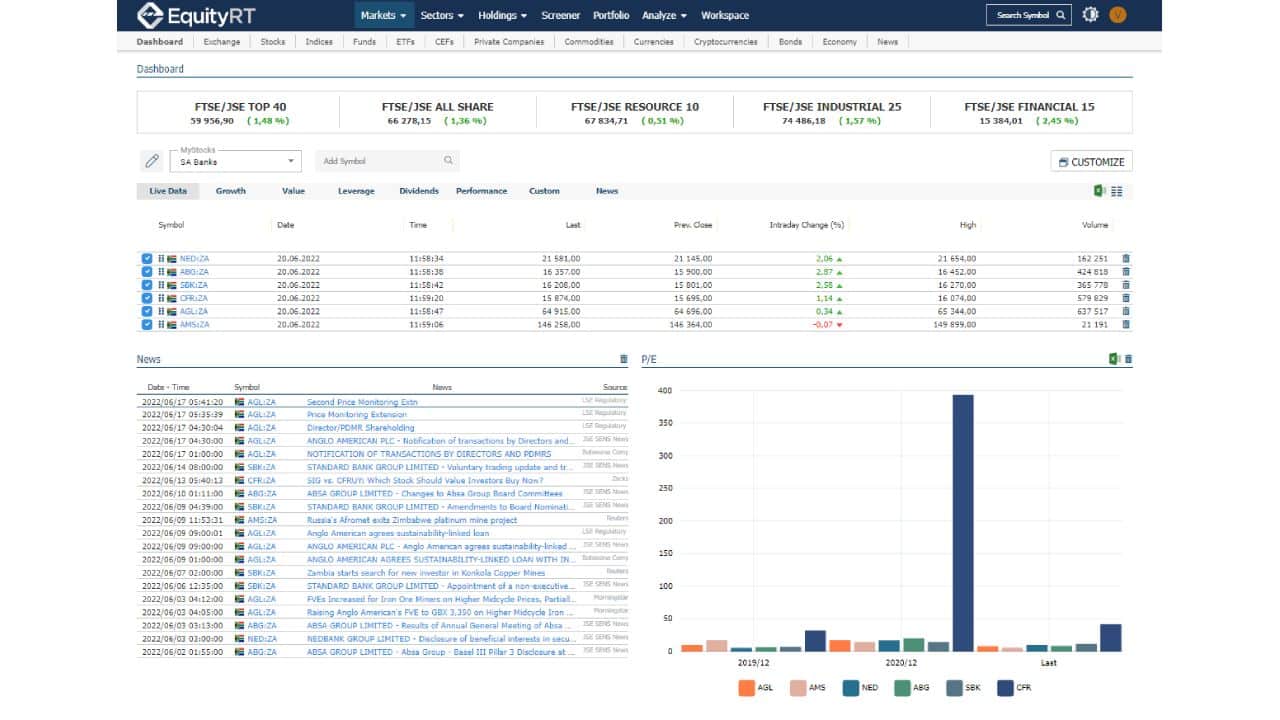Open the Workspace menu item
This screenshot has height=720, width=1280.
(725, 15)
